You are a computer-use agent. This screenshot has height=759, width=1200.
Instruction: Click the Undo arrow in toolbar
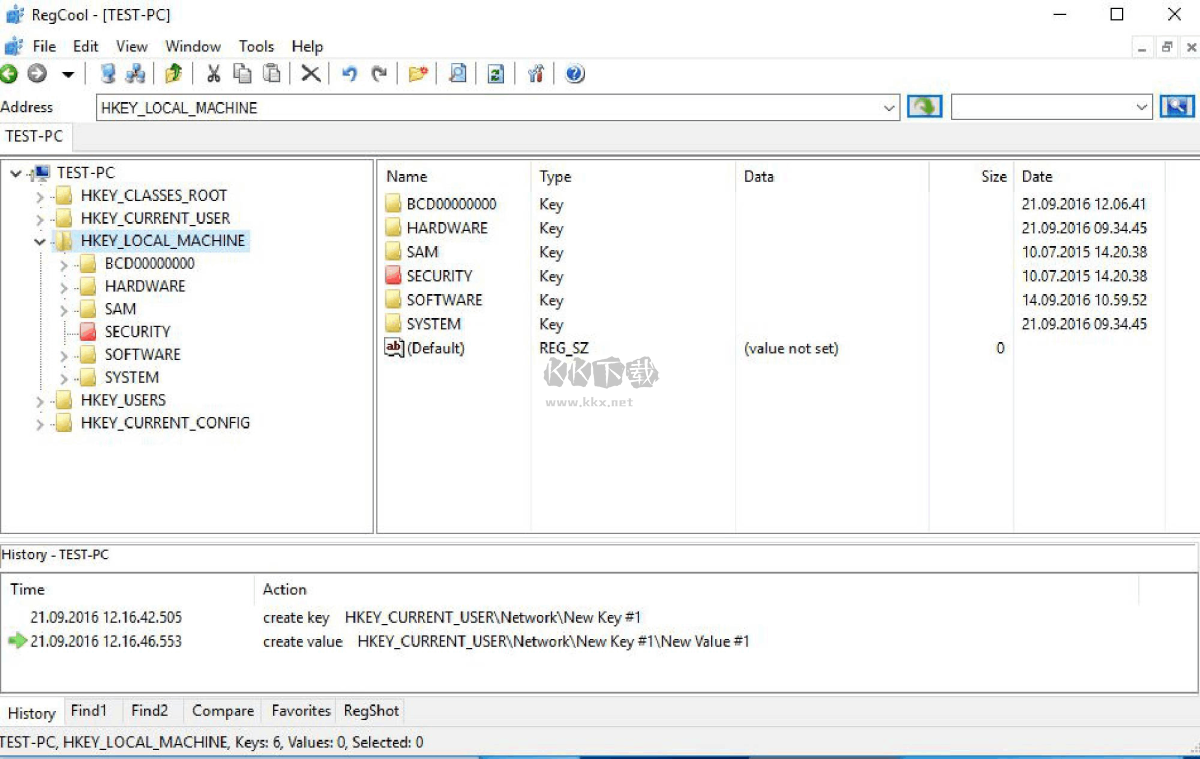(349, 74)
